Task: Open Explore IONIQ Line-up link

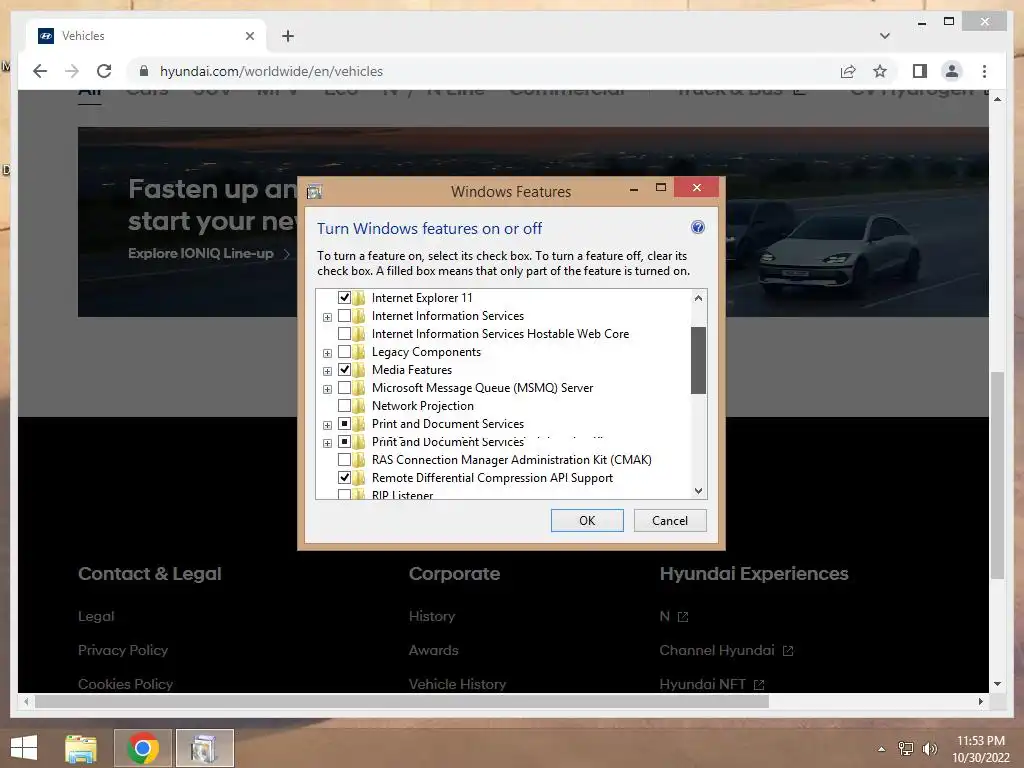Action: point(209,253)
